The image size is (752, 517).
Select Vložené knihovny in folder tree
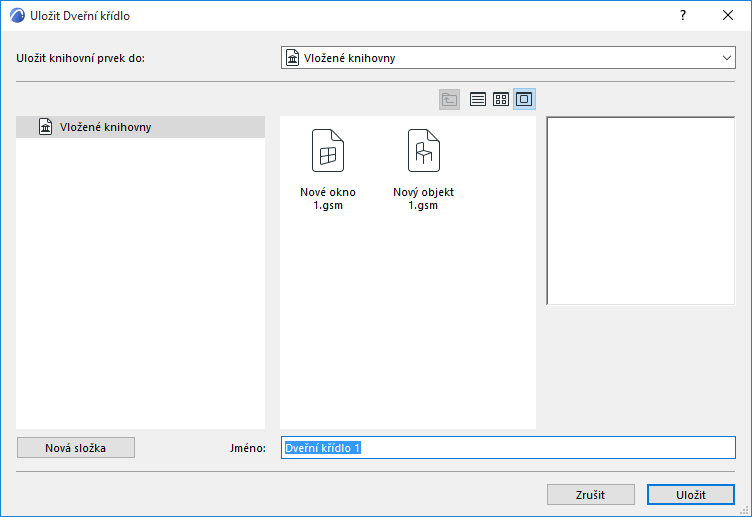141,127
